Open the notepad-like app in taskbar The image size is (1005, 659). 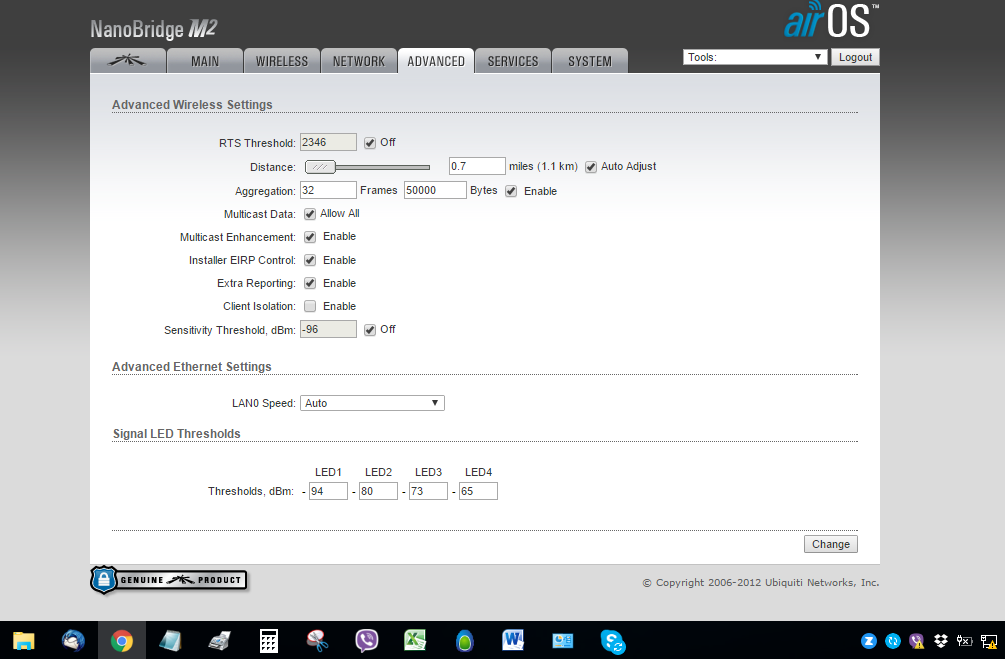click(170, 640)
